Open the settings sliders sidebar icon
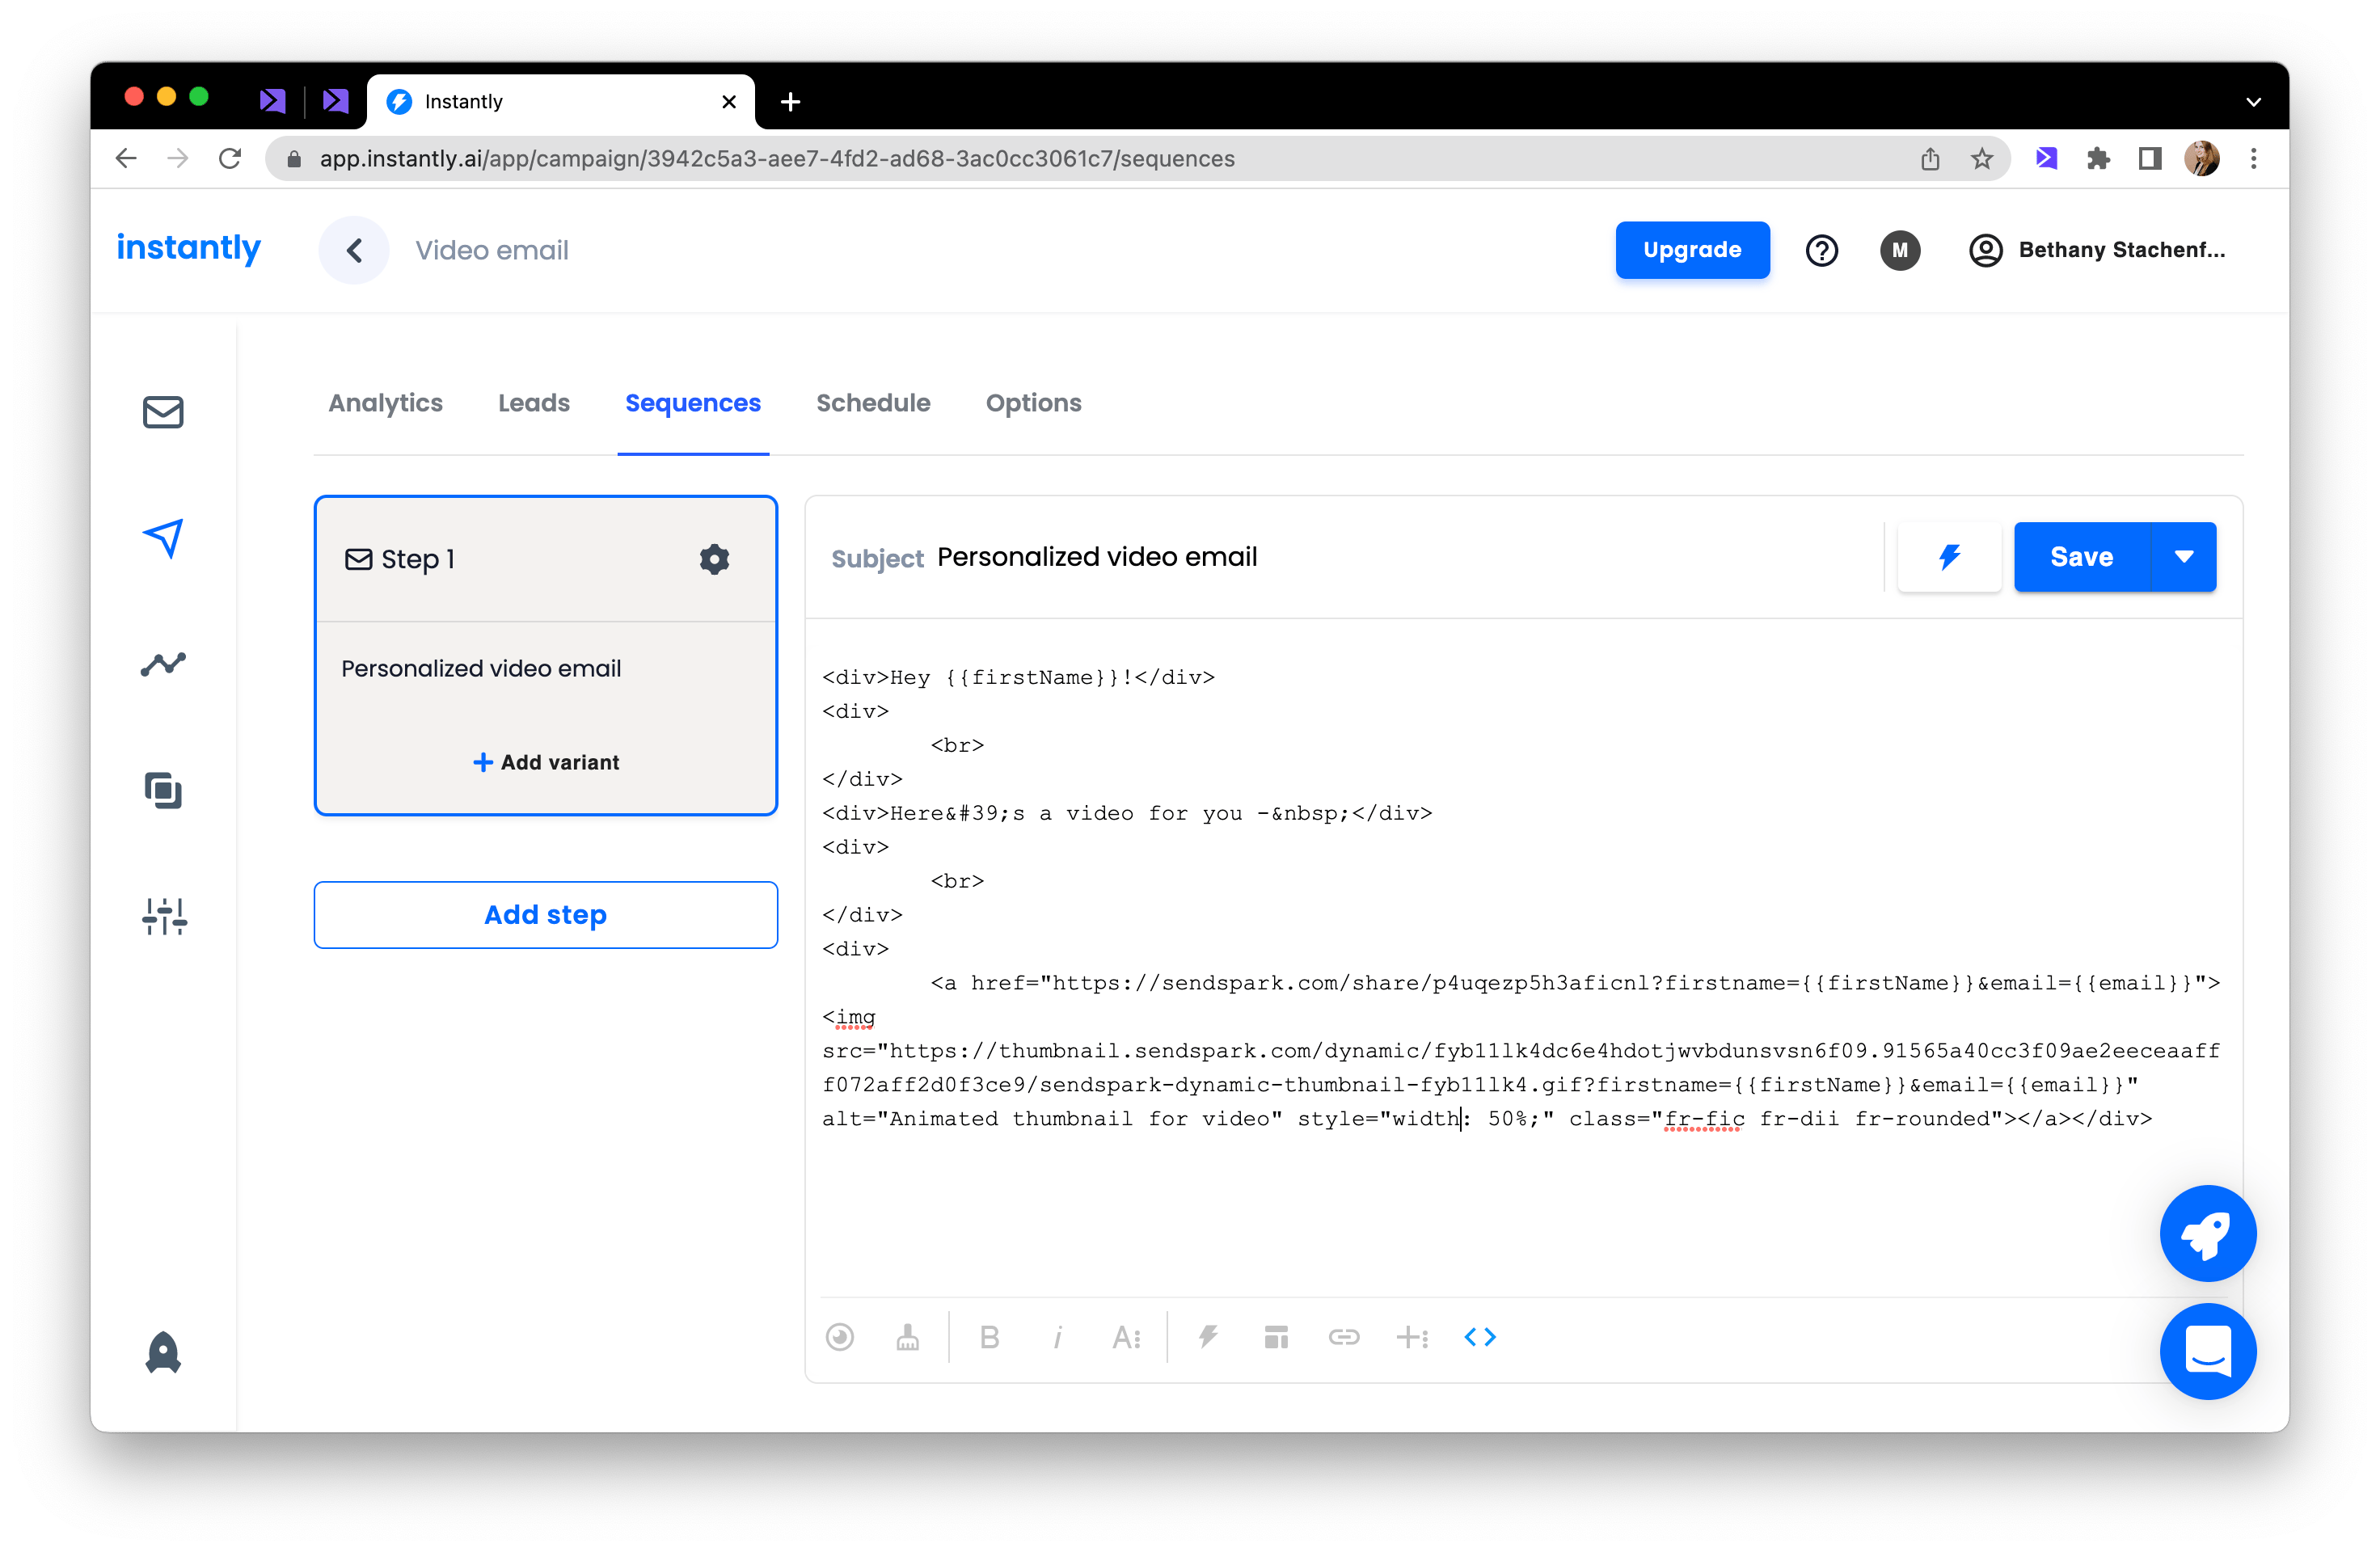Viewport: 2380px width, 1552px height. pyautogui.click(x=164, y=916)
